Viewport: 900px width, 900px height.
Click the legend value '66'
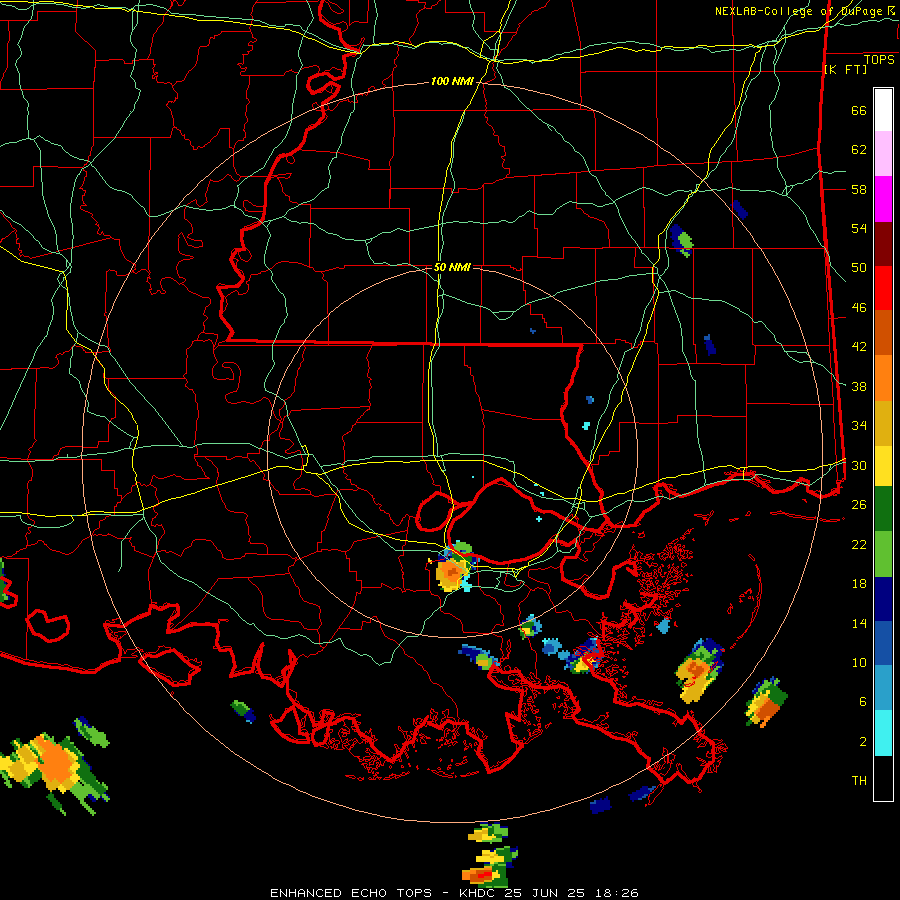(859, 110)
